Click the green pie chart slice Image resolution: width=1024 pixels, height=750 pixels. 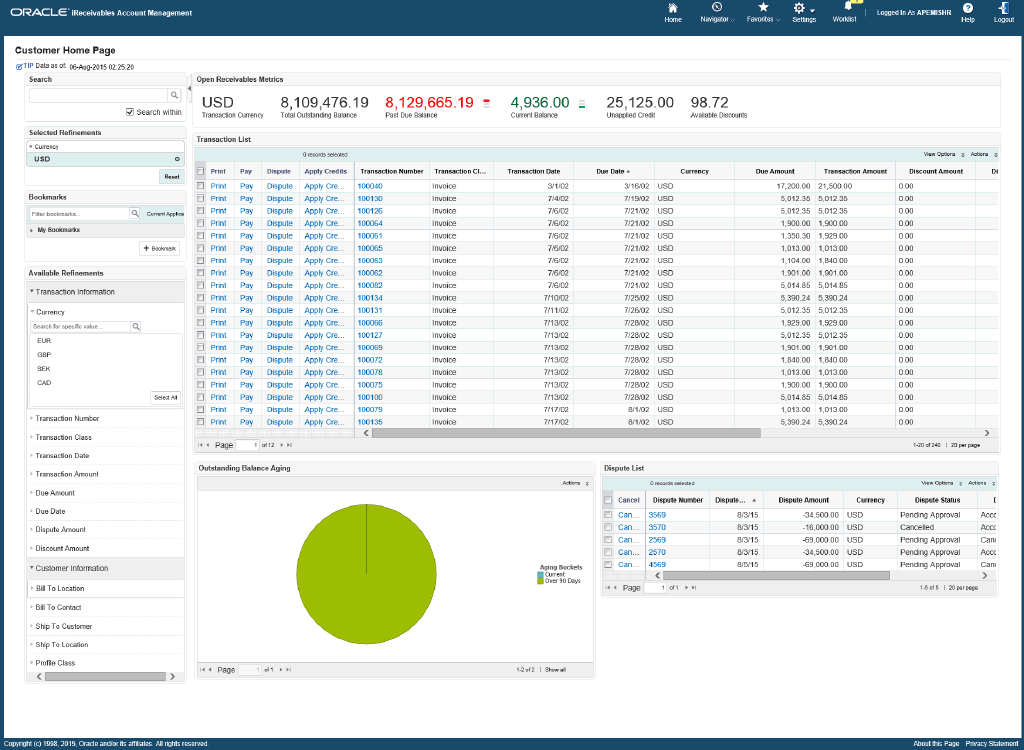pos(366,574)
